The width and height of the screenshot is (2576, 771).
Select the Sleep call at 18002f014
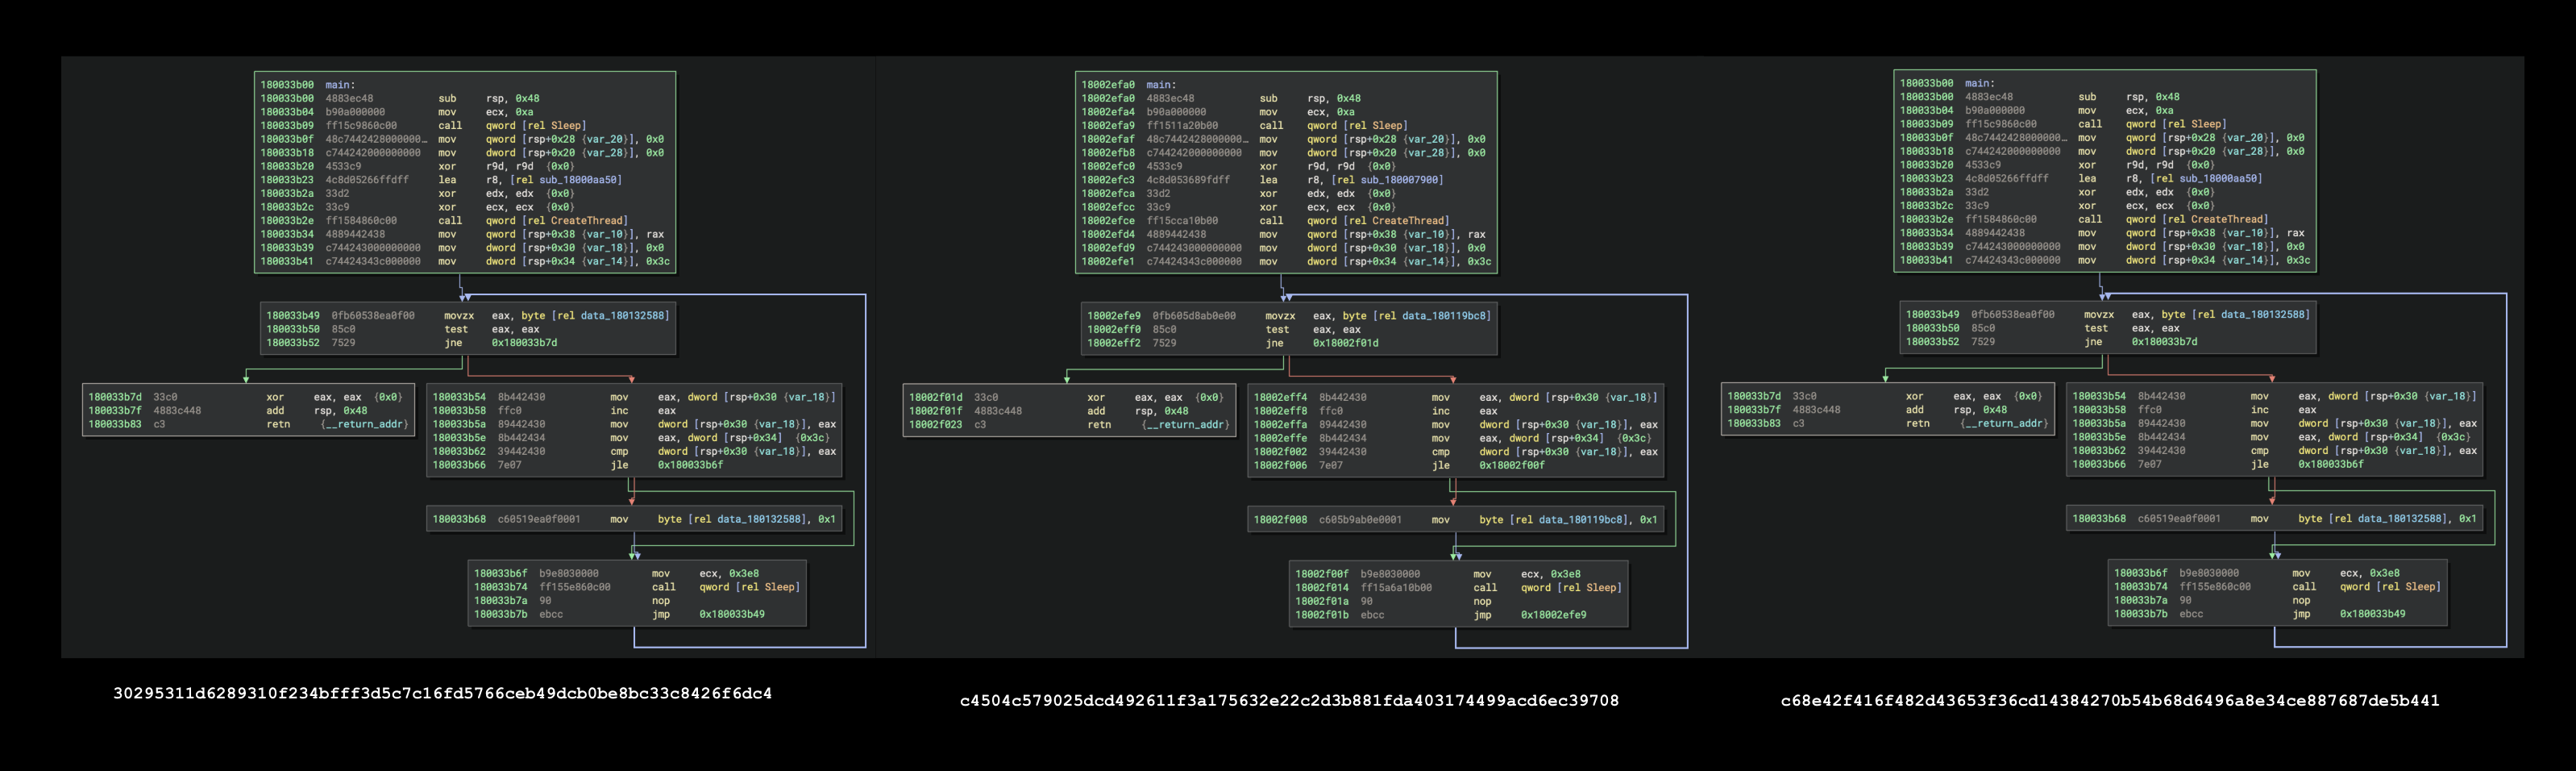[x=1458, y=588]
